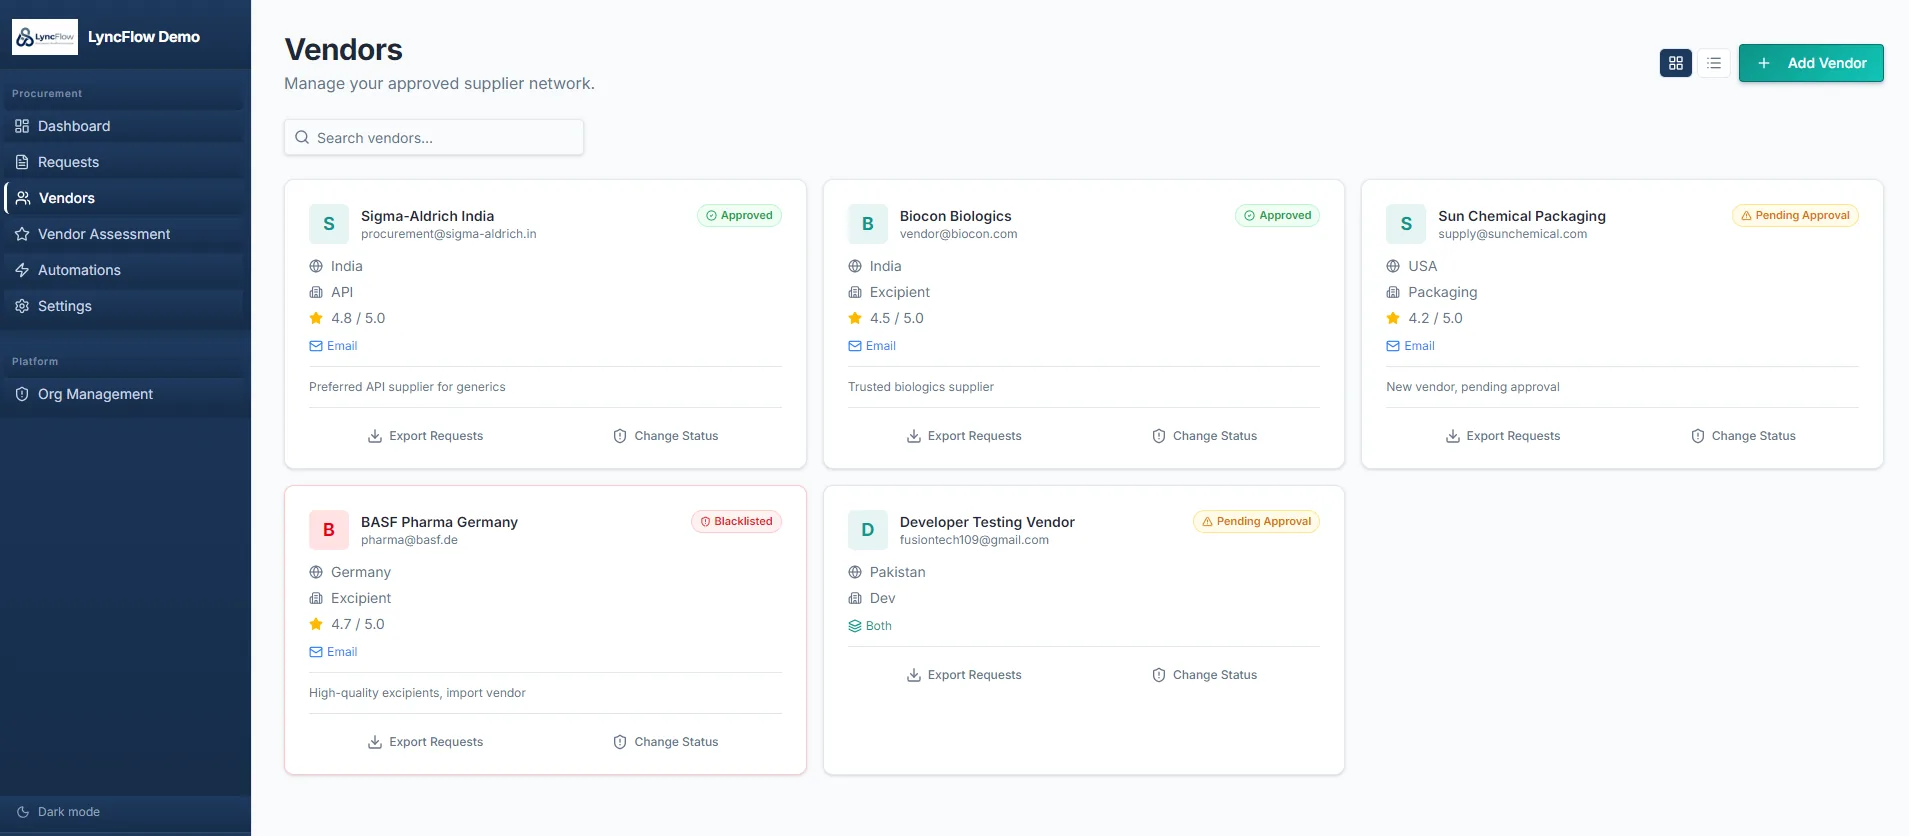This screenshot has width=1909, height=836.
Task: Click the building icon next to API
Action: [316, 292]
